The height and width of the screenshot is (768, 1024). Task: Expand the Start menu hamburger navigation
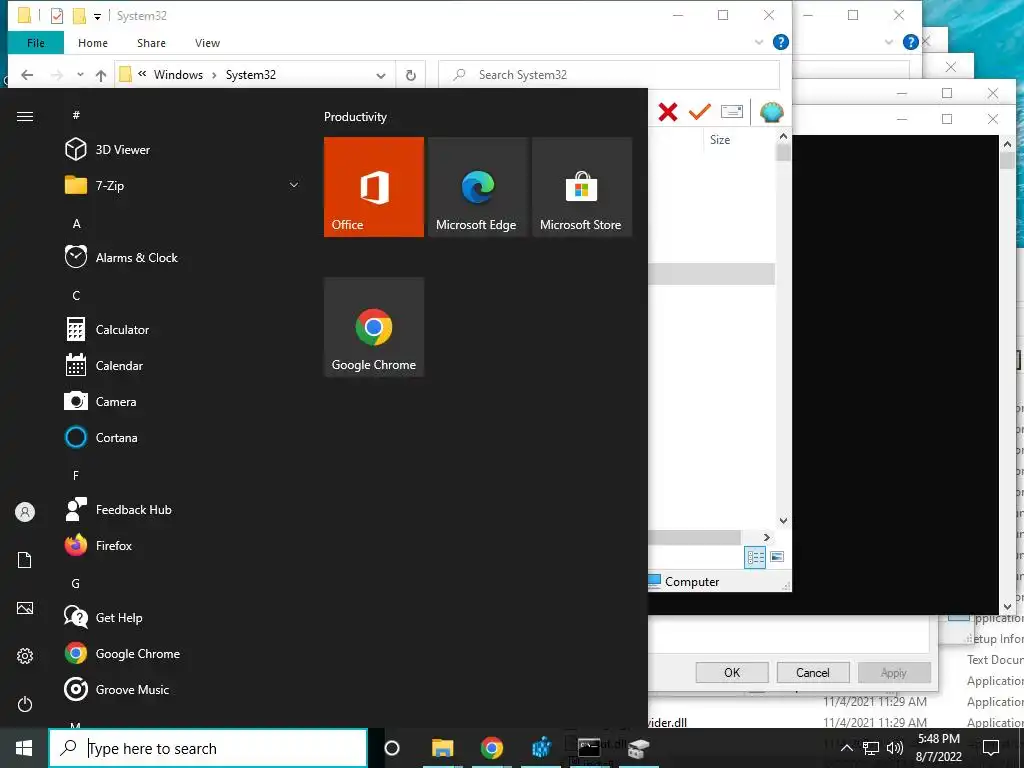click(25, 116)
